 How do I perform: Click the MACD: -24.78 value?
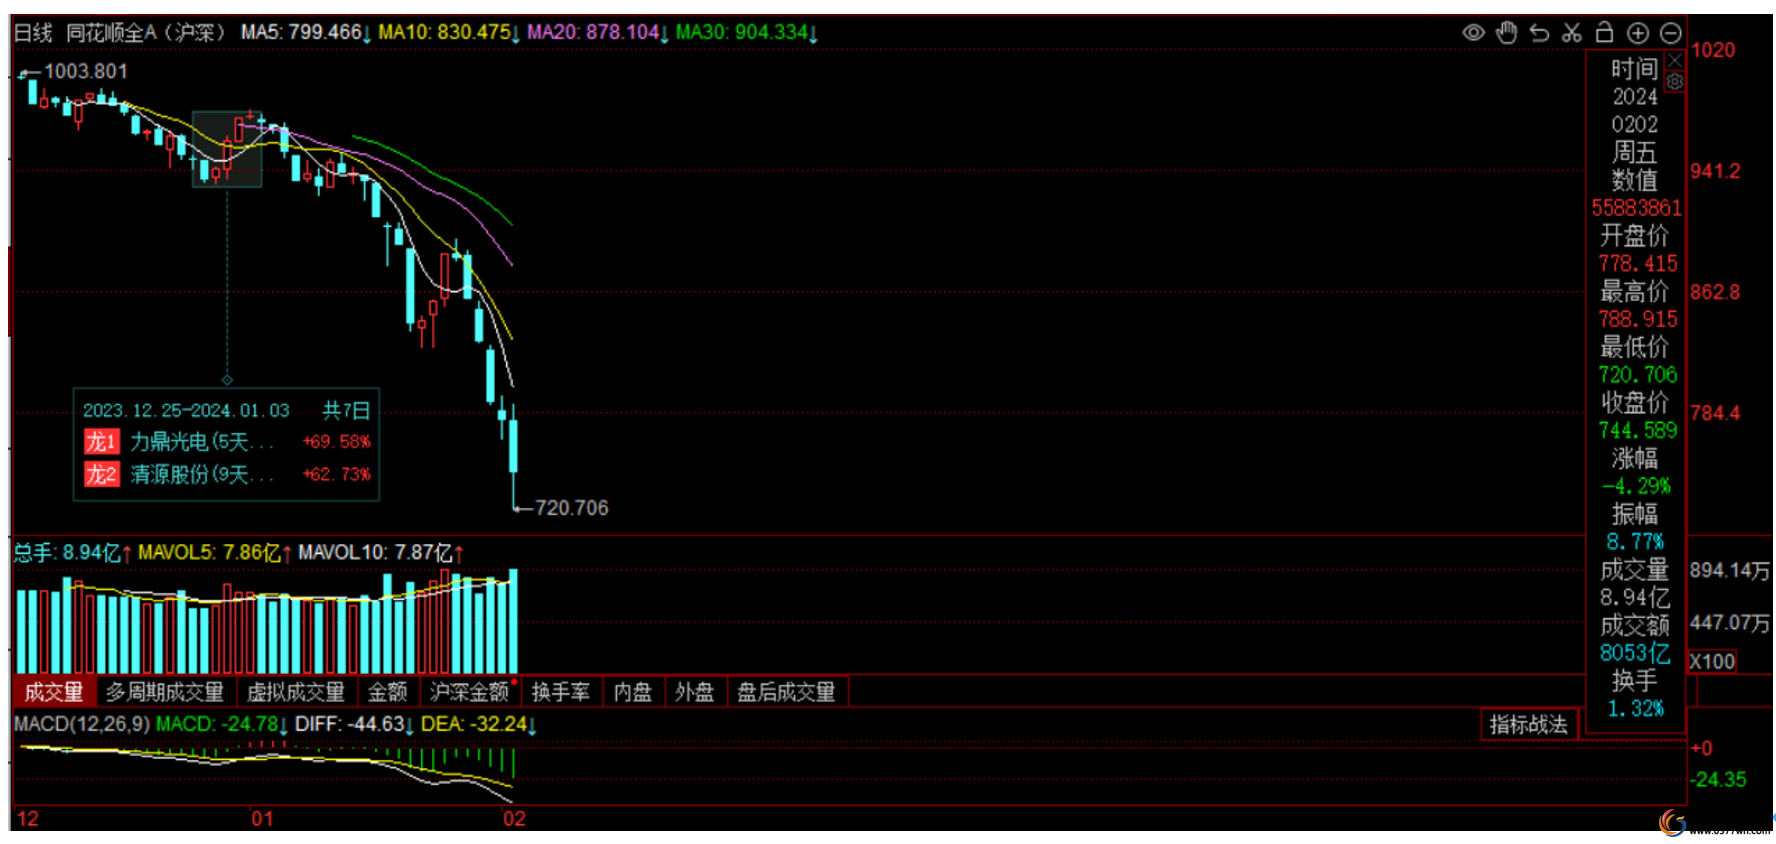[x=222, y=724]
